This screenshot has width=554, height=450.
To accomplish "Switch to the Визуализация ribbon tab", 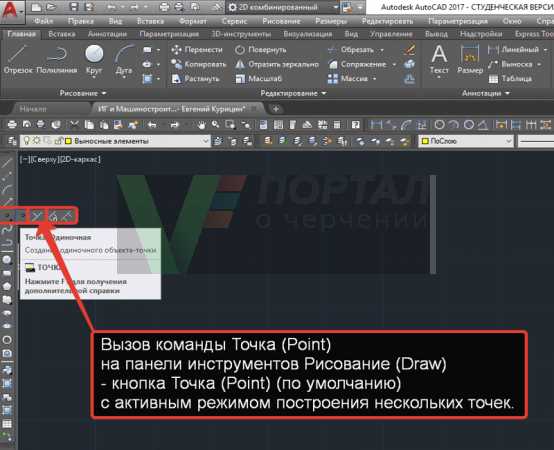I will 308,34.
